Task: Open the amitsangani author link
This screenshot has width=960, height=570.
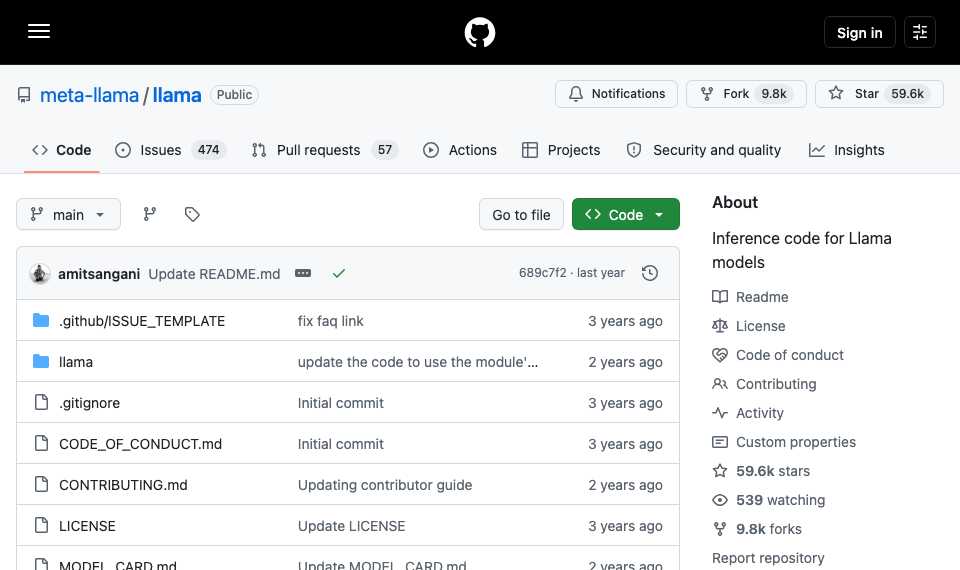Action: point(99,274)
